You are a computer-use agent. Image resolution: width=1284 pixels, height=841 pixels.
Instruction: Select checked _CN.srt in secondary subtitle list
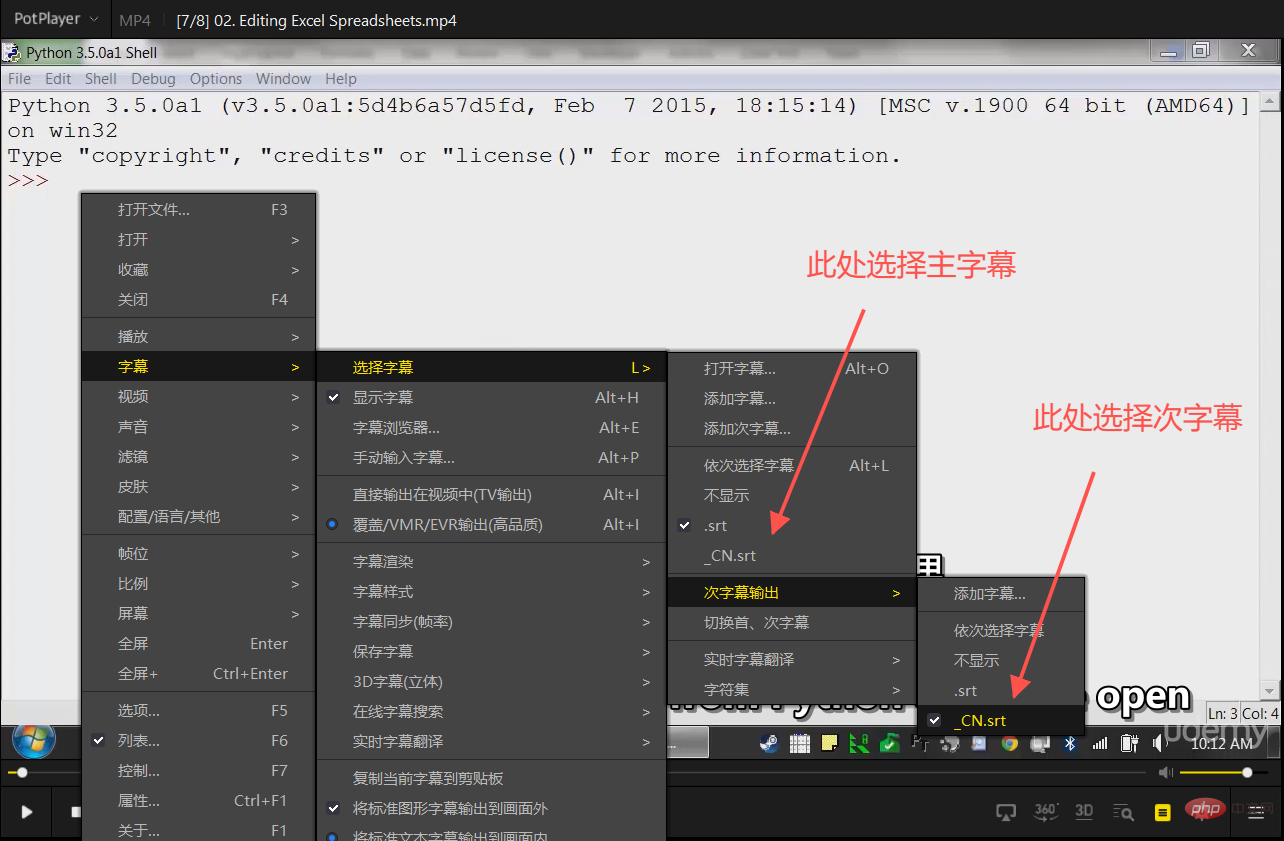click(1001, 720)
